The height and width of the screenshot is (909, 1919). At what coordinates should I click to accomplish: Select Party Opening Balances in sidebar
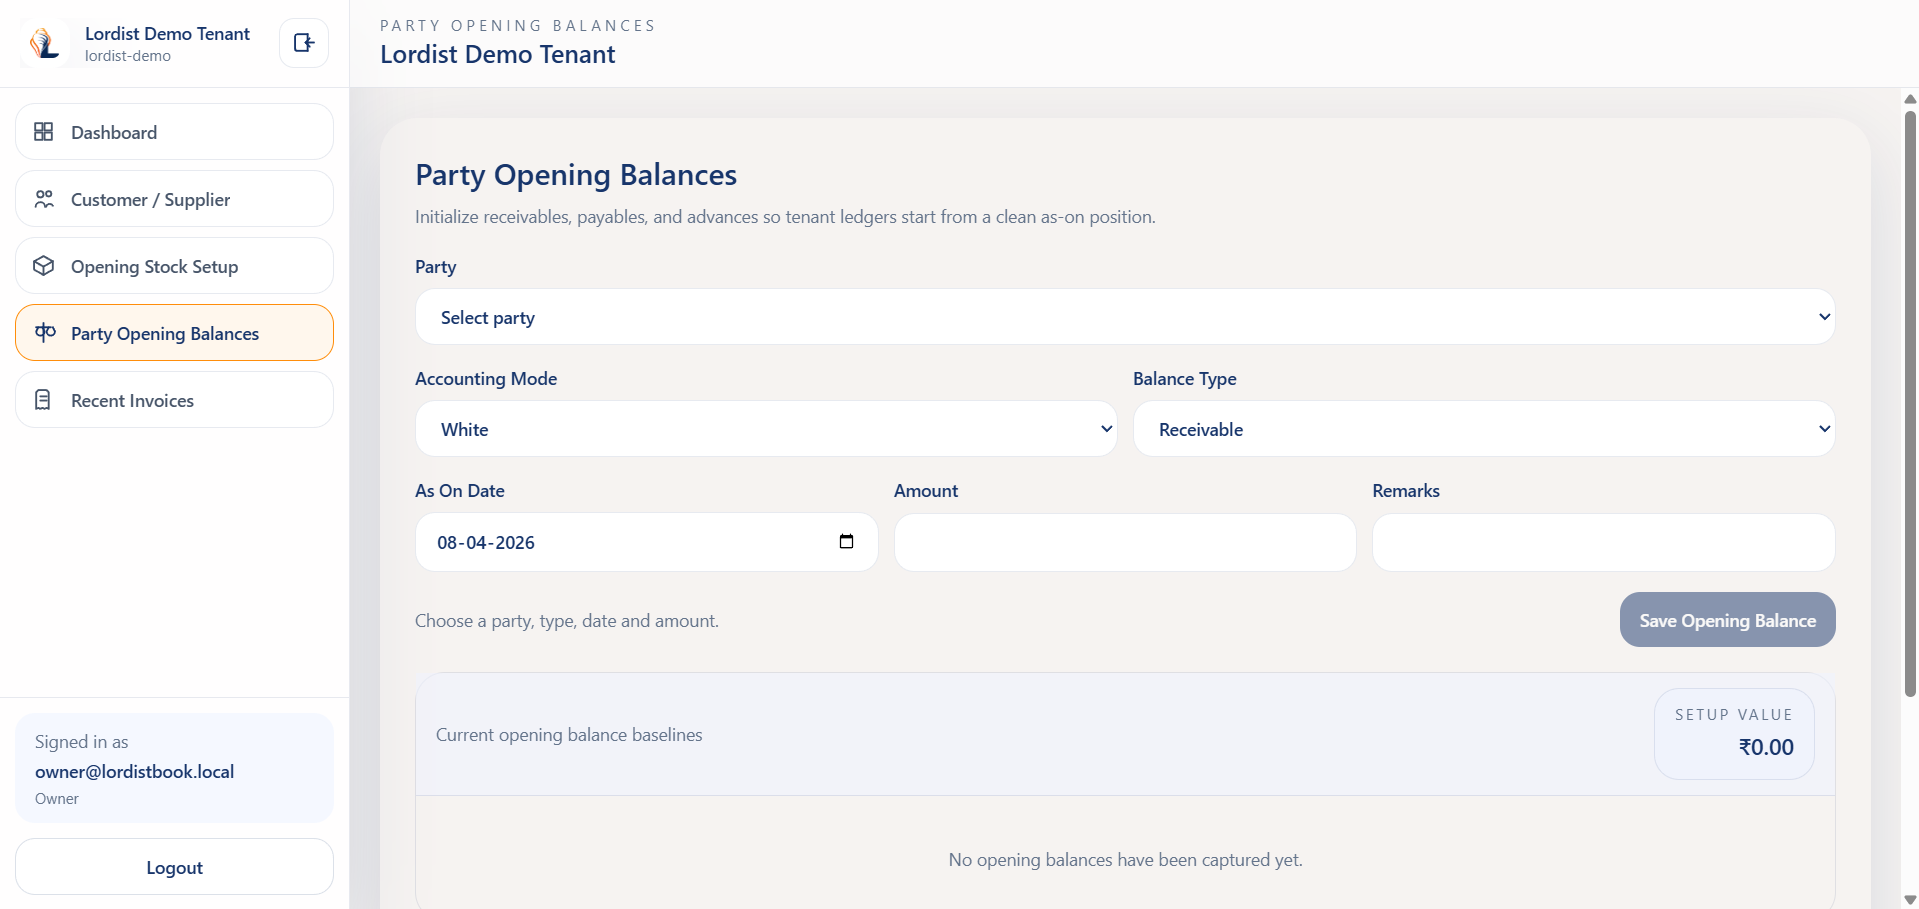coord(174,333)
